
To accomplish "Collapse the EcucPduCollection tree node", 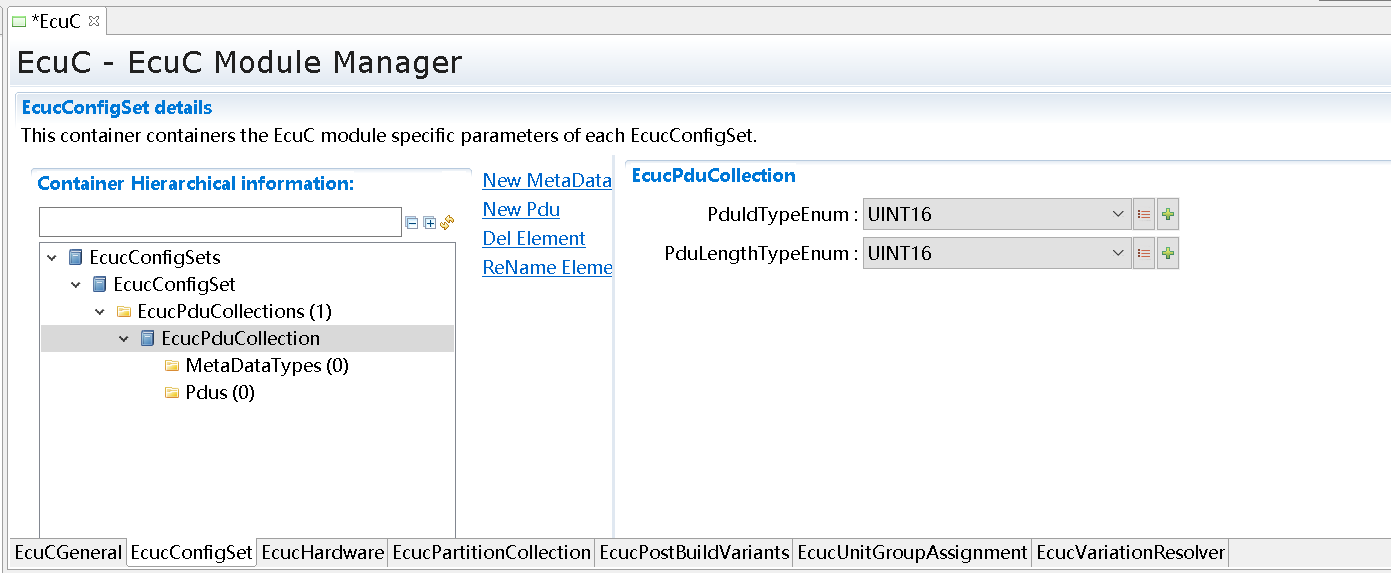I will (124, 339).
